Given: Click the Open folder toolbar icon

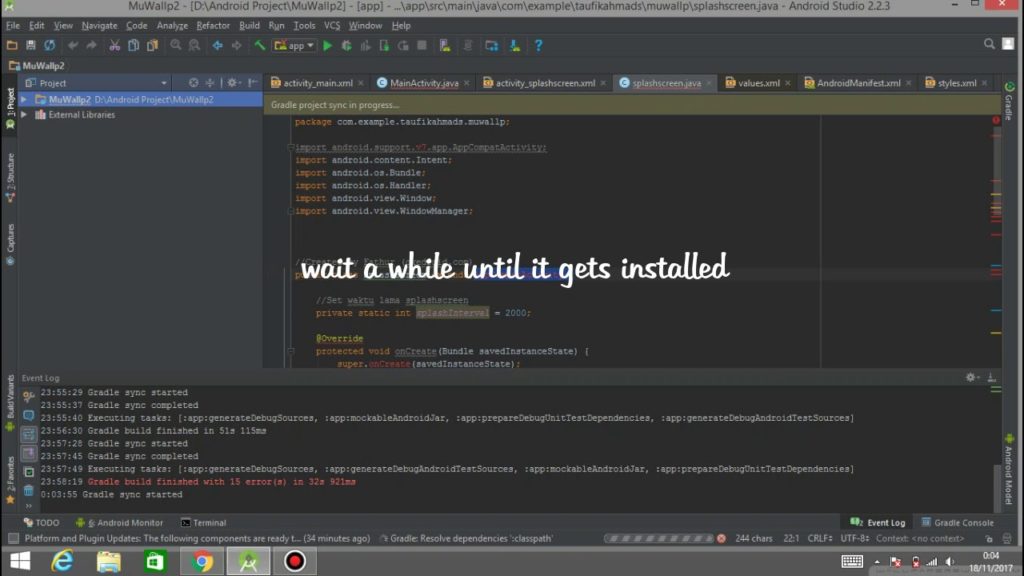Looking at the screenshot, I should [12, 45].
